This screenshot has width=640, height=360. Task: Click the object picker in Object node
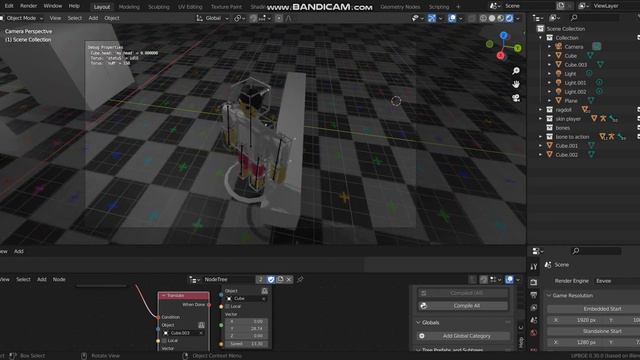coord(264,291)
